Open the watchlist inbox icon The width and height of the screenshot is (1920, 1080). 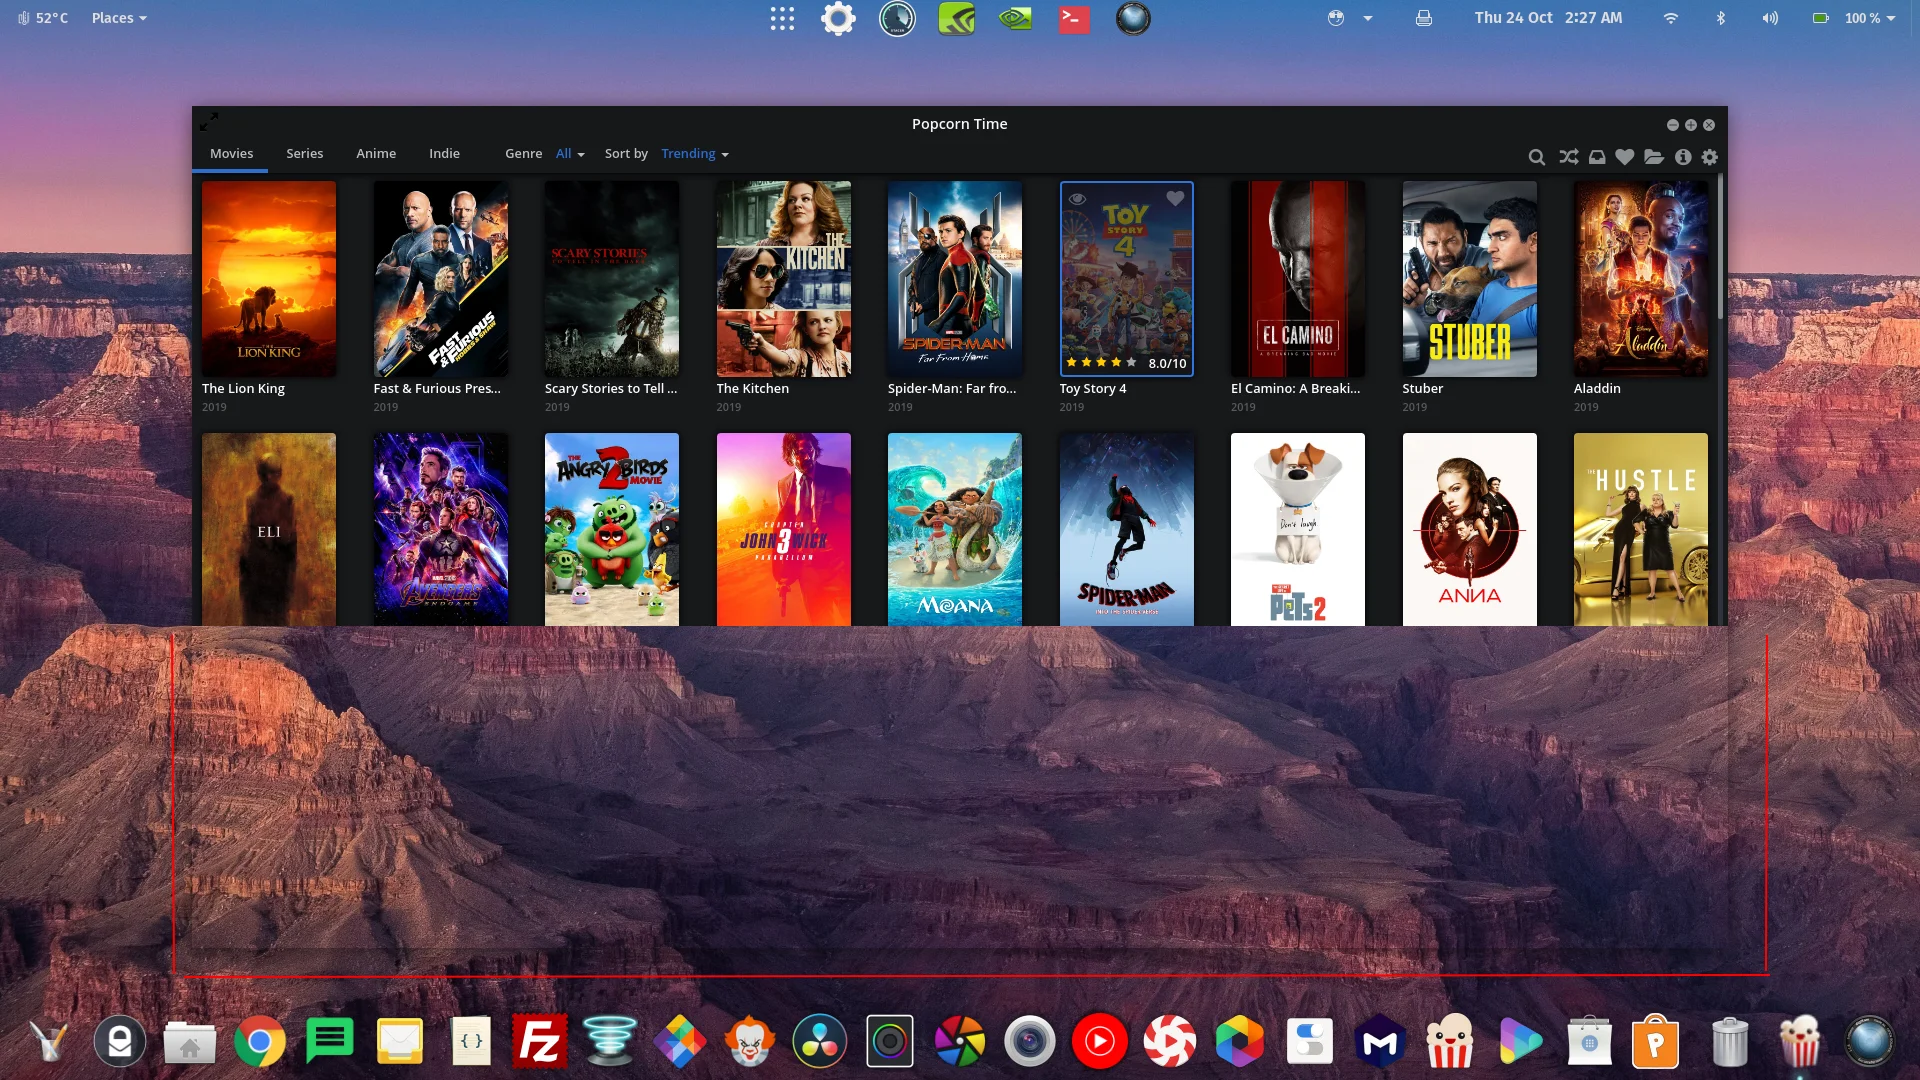click(1597, 157)
